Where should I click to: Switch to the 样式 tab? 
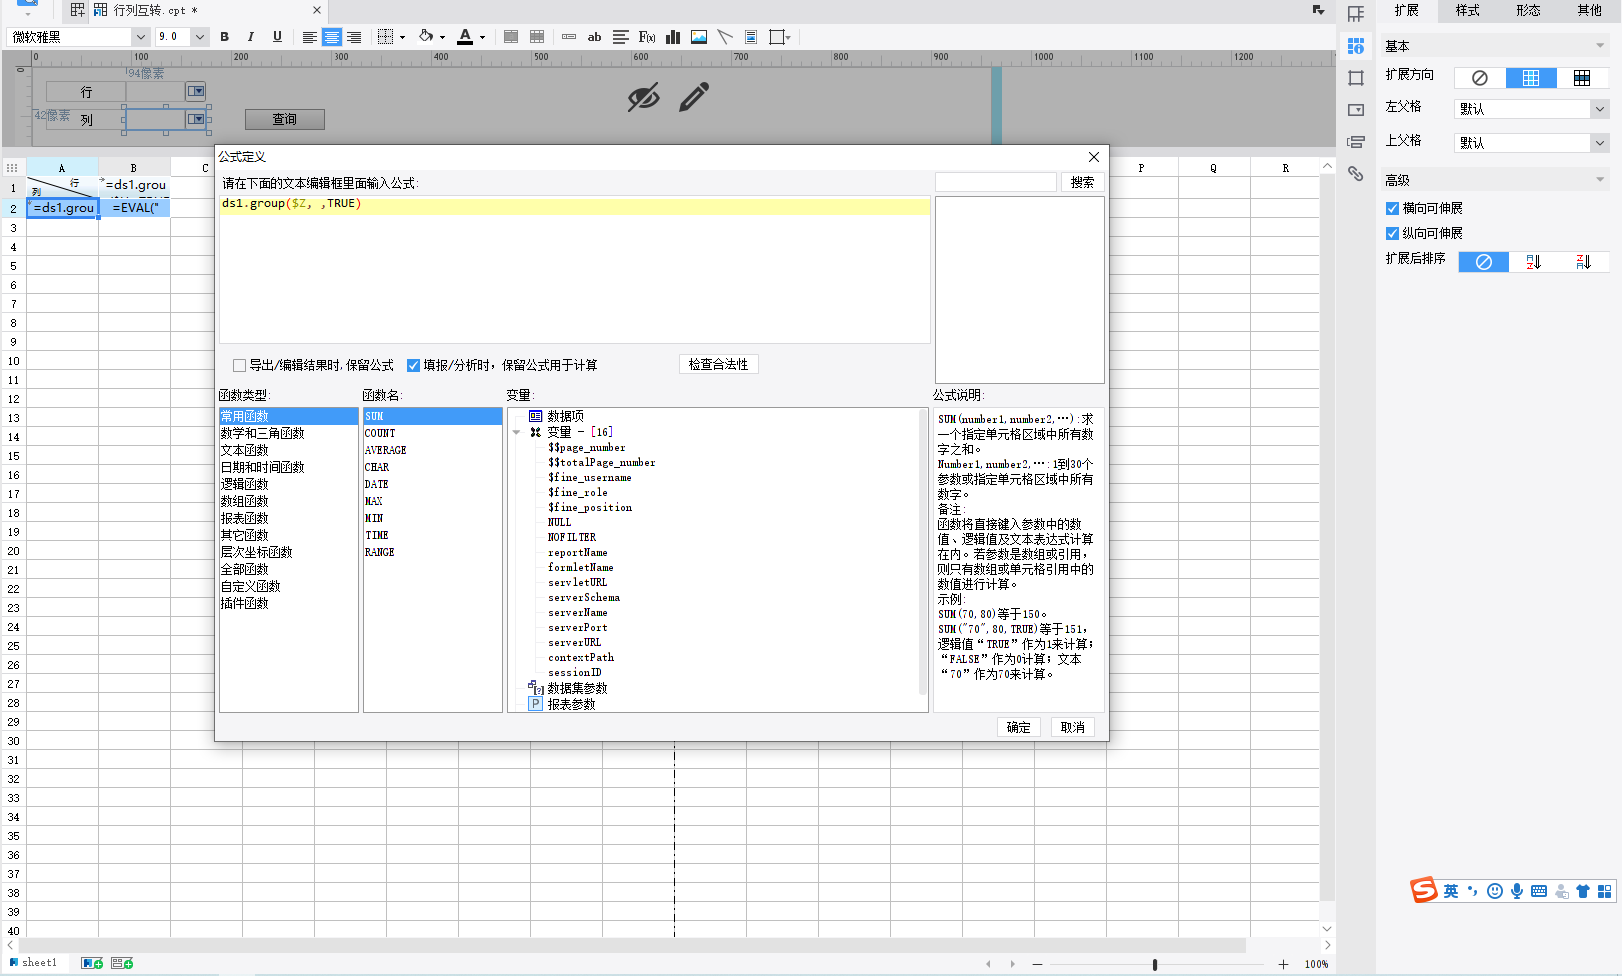(x=1467, y=11)
